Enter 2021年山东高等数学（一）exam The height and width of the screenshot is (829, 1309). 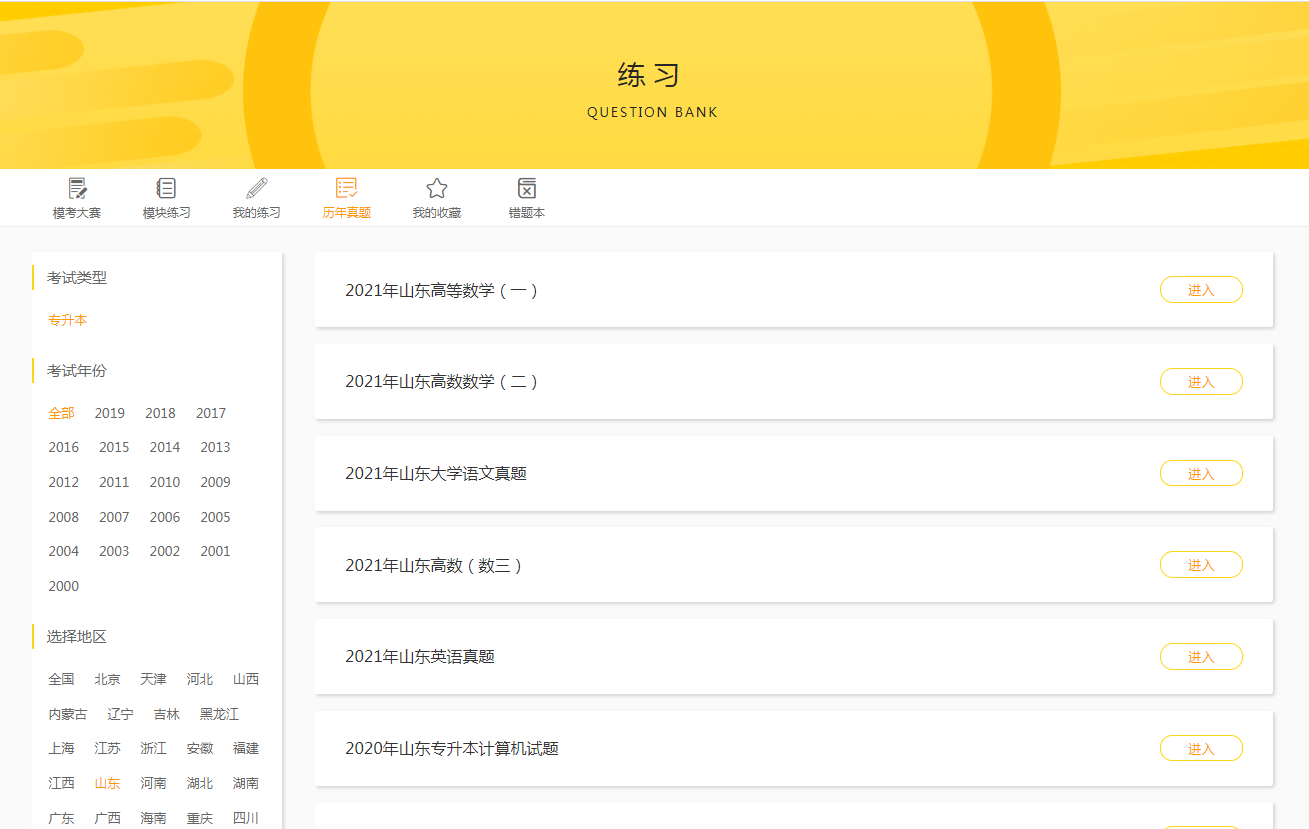pyautogui.click(x=1201, y=290)
